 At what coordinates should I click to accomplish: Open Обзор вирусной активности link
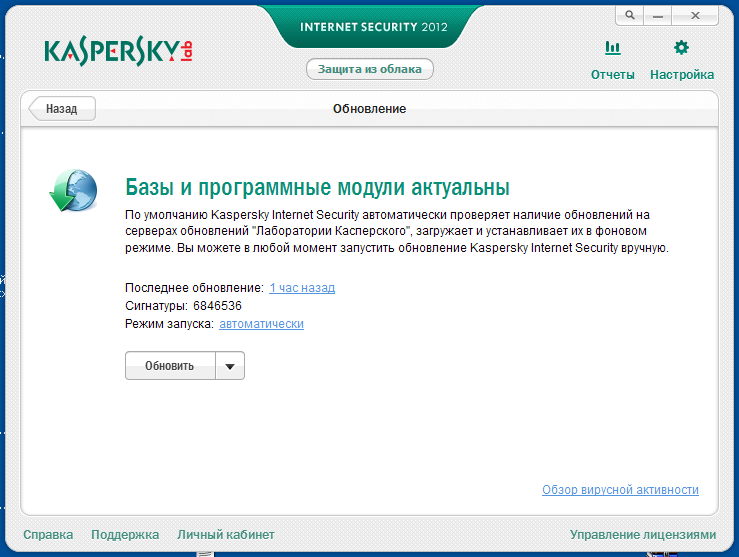(x=620, y=490)
